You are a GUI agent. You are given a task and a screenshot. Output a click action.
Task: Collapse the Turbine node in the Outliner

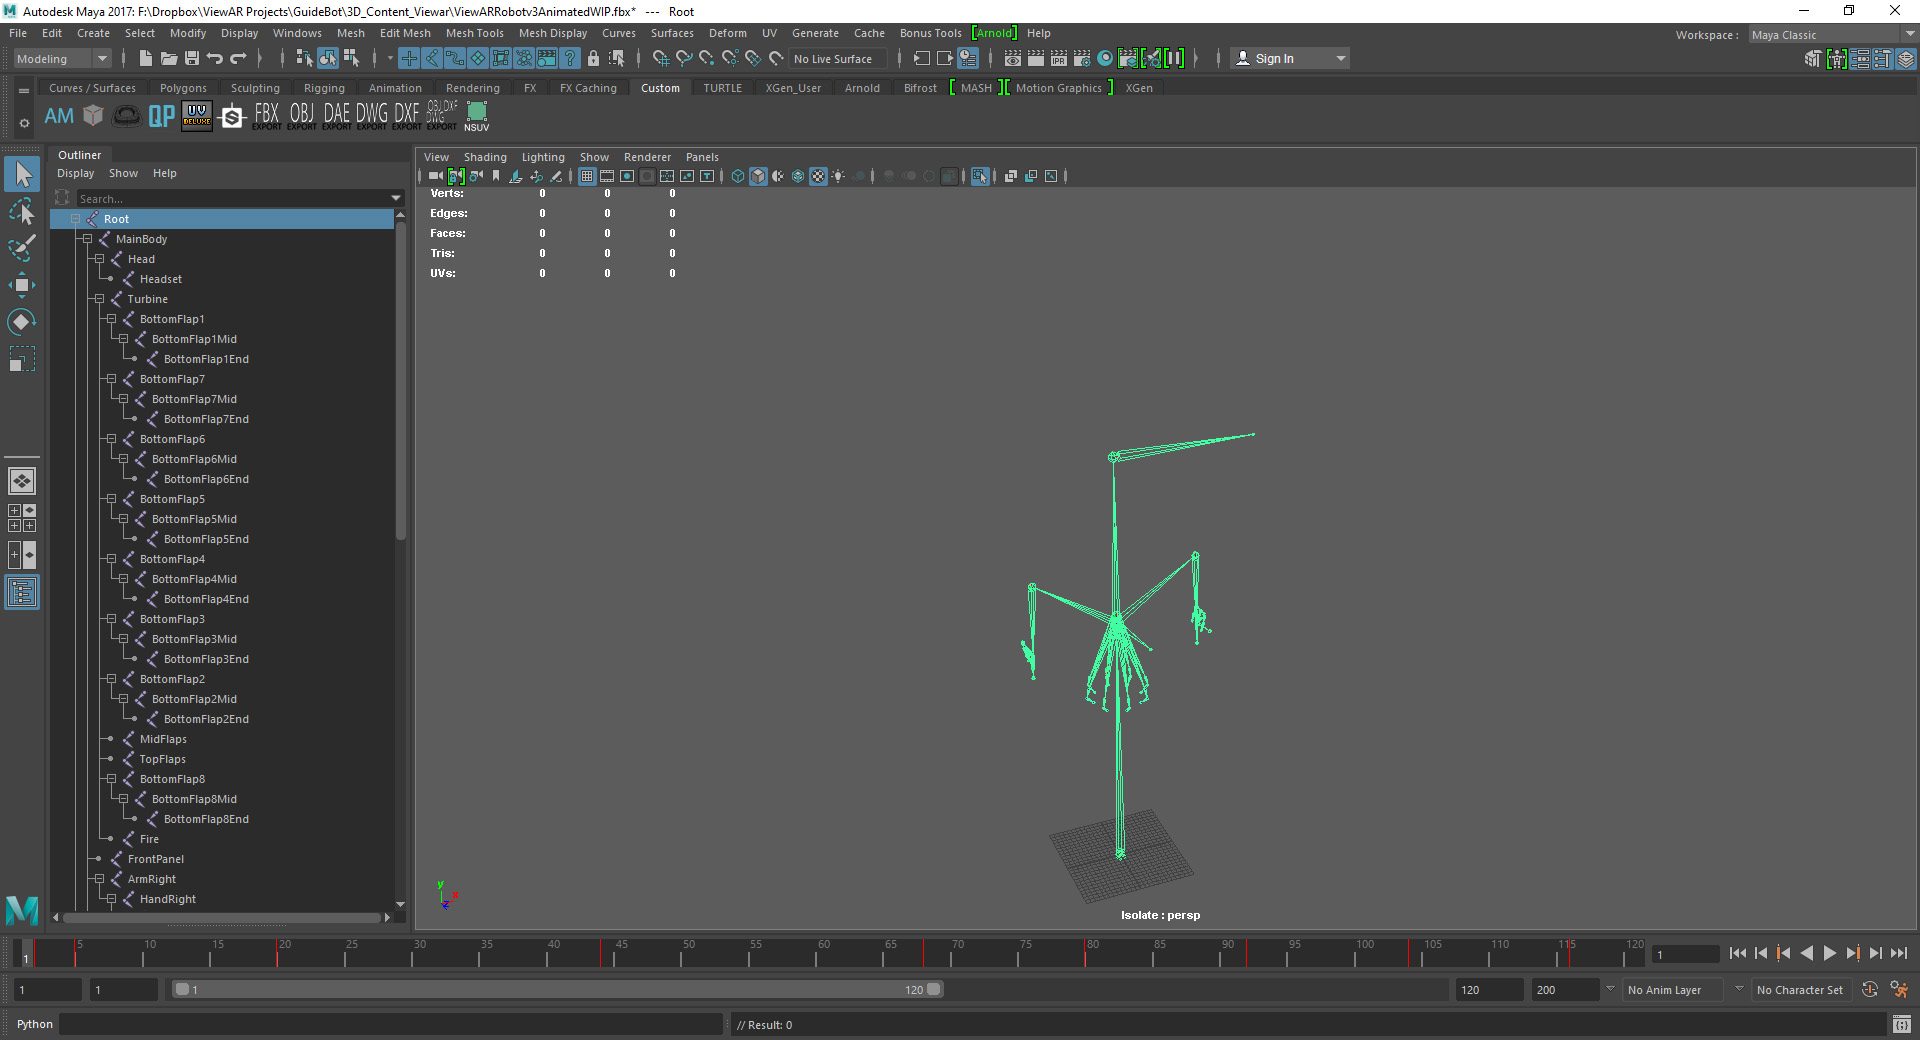99,299
